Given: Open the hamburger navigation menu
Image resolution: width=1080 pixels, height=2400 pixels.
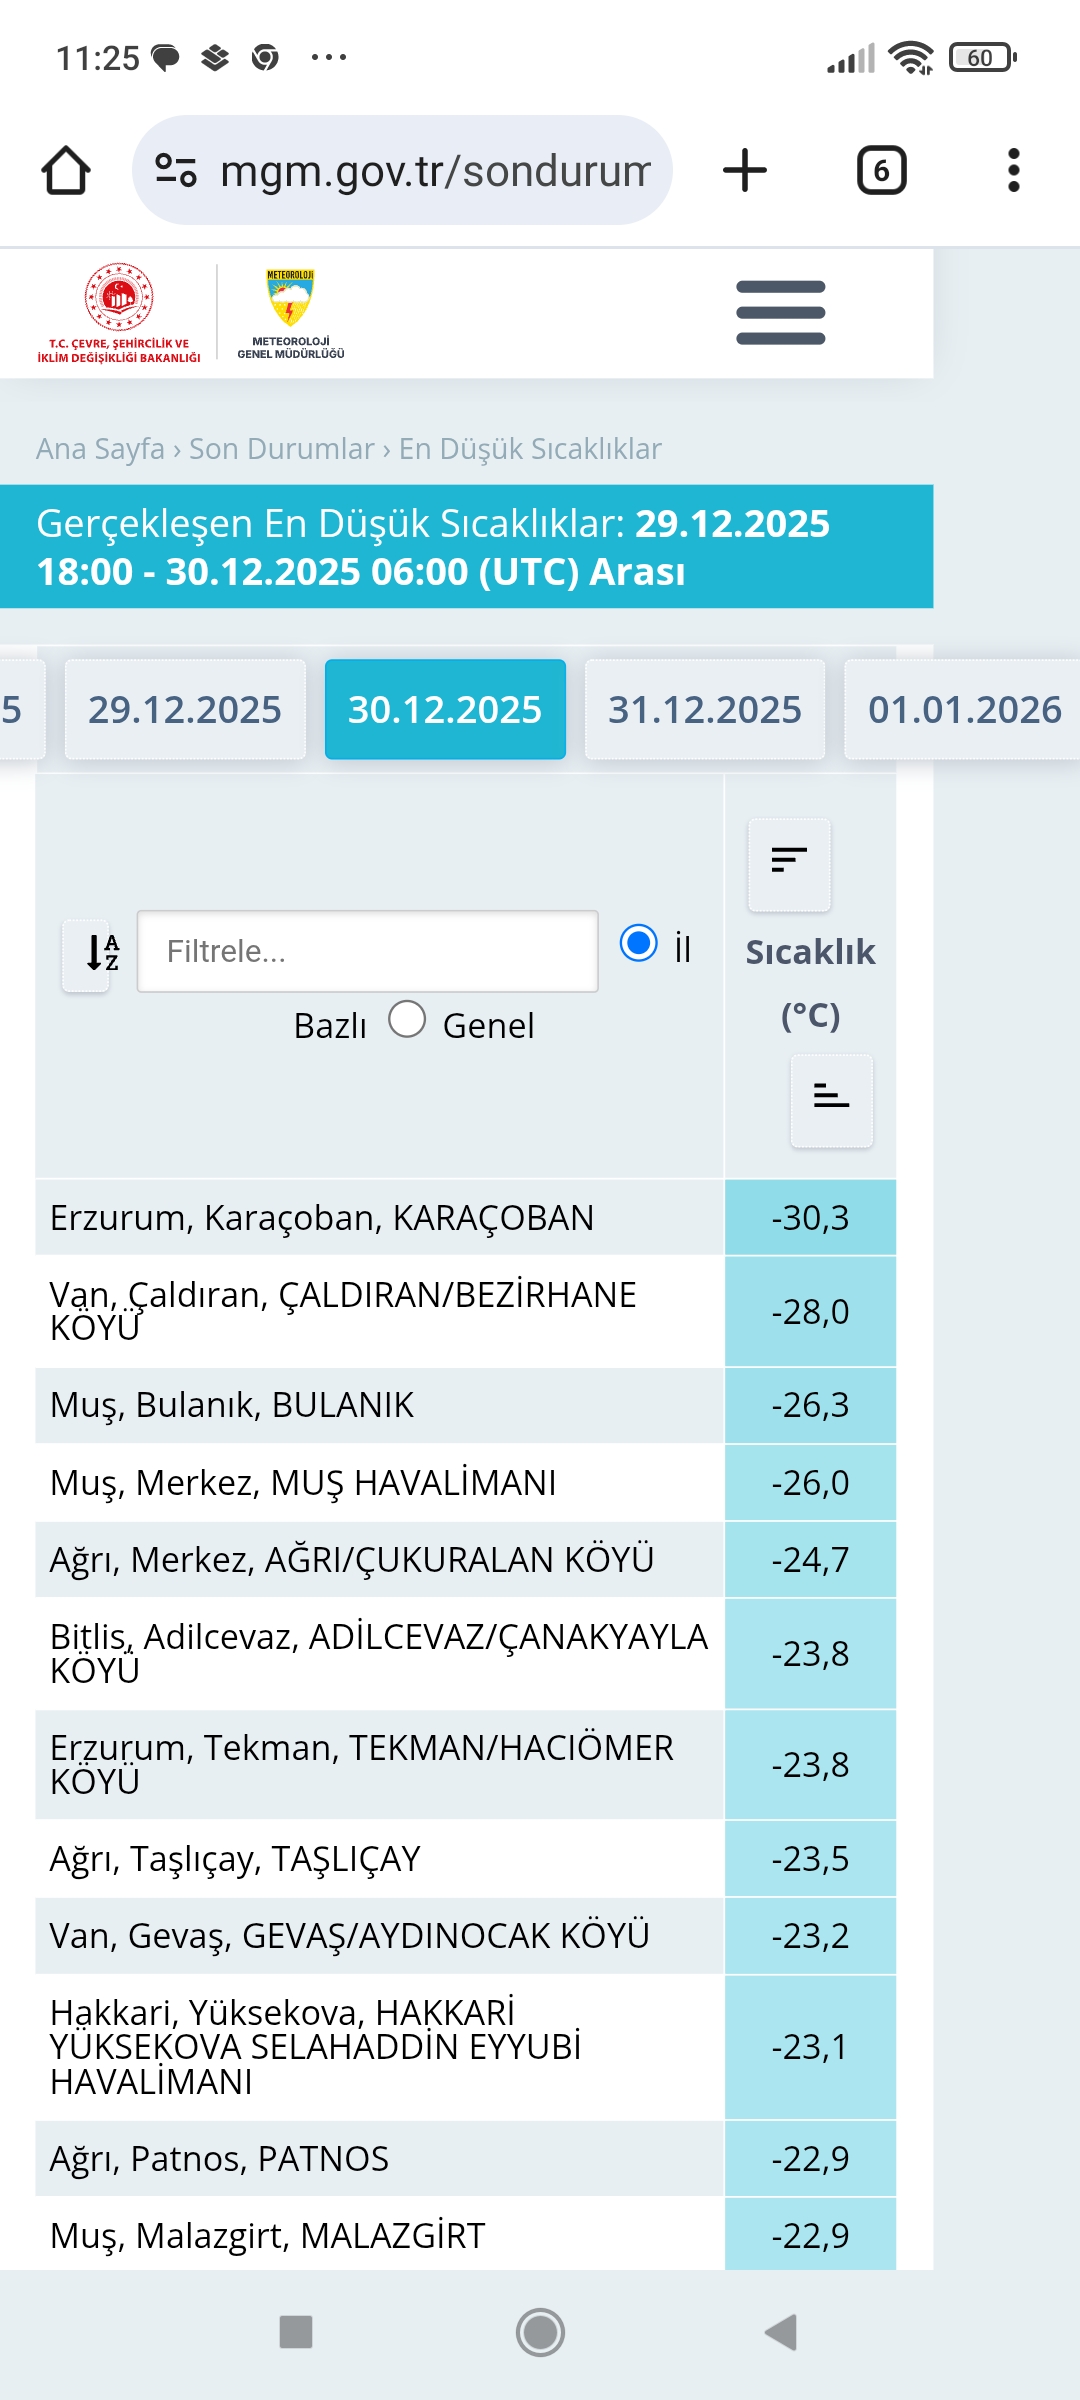Looking at the screenshot, I should [781, 312].
